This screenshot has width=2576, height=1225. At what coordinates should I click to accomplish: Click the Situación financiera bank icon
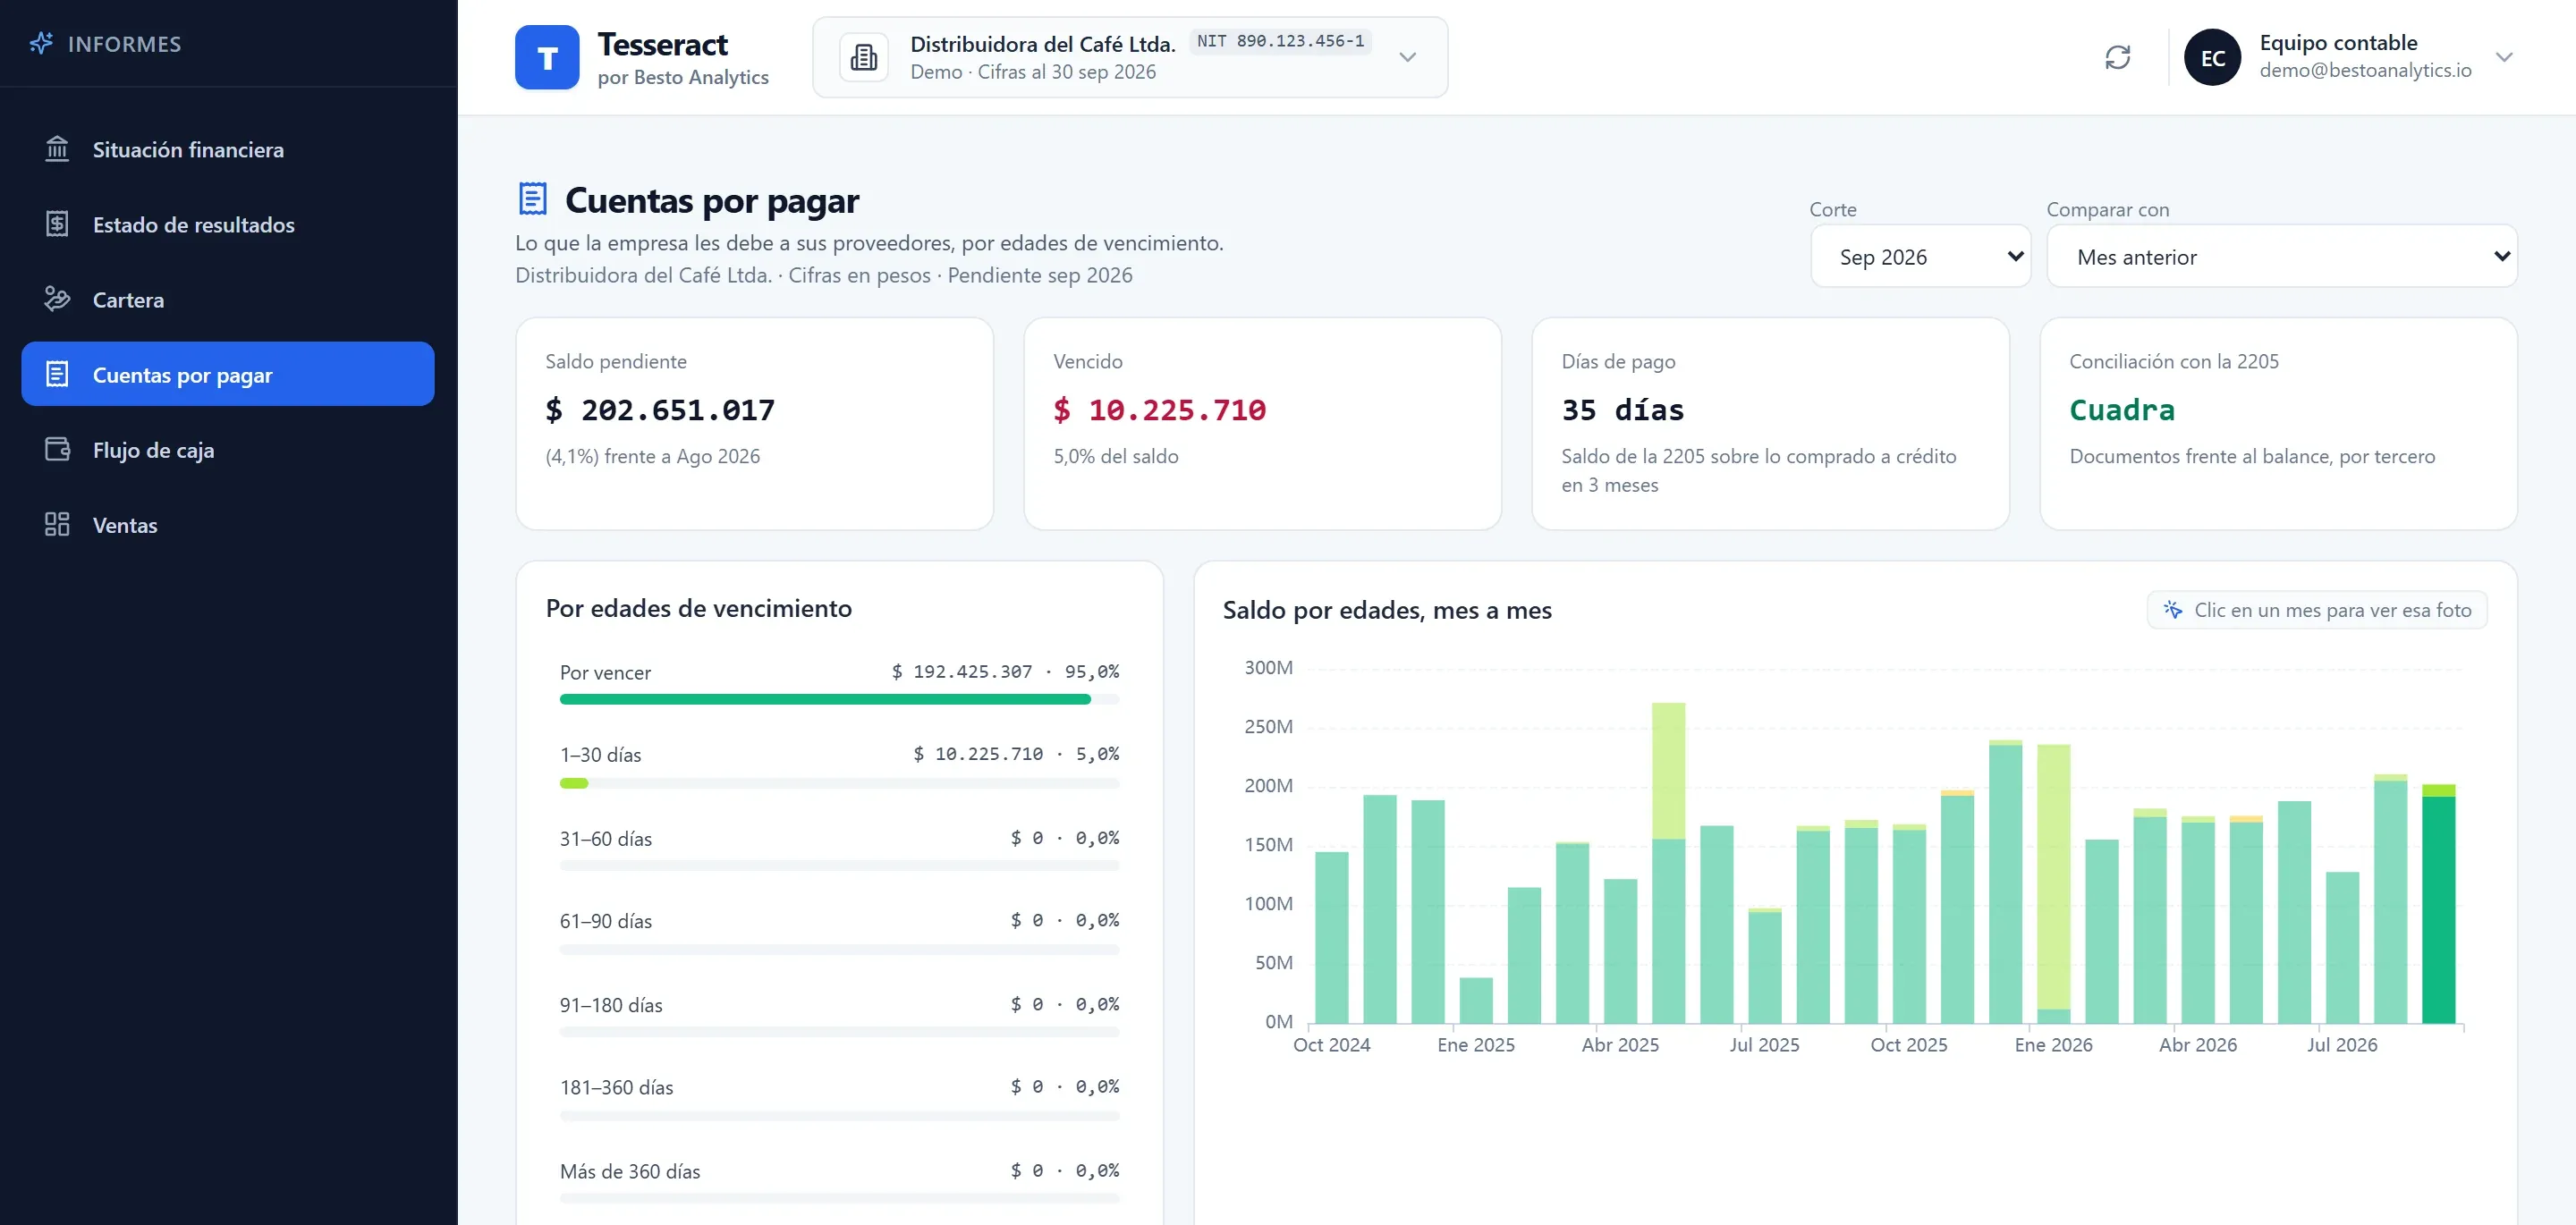coord(57,149)
